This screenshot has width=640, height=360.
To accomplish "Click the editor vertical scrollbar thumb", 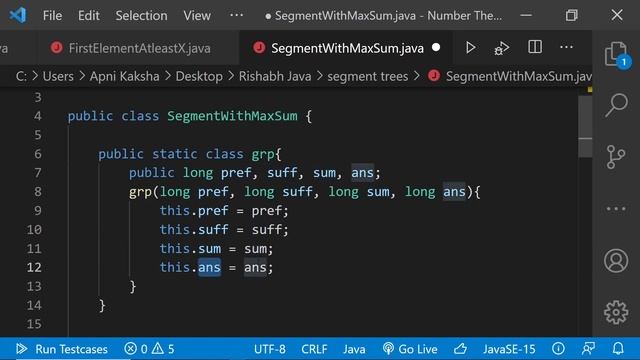I will (585, 127).
